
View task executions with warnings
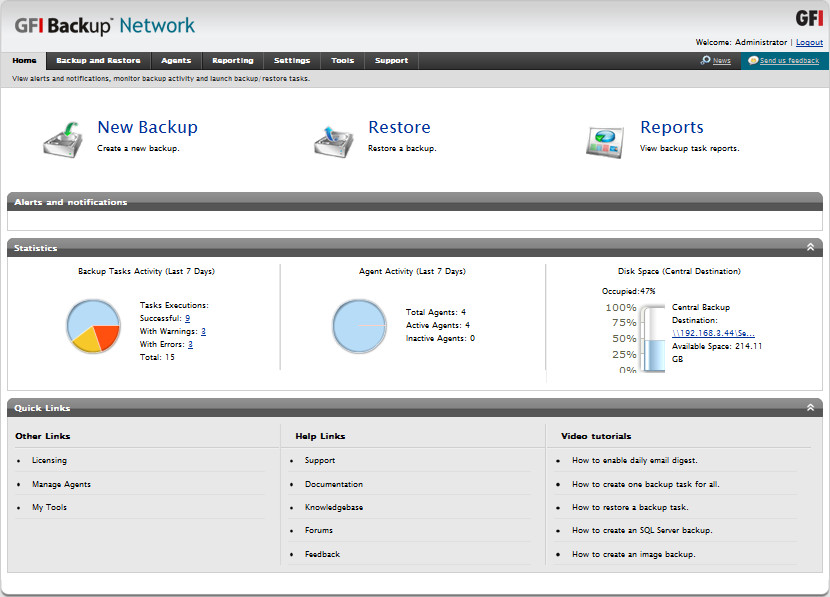[x=203, y=331]
